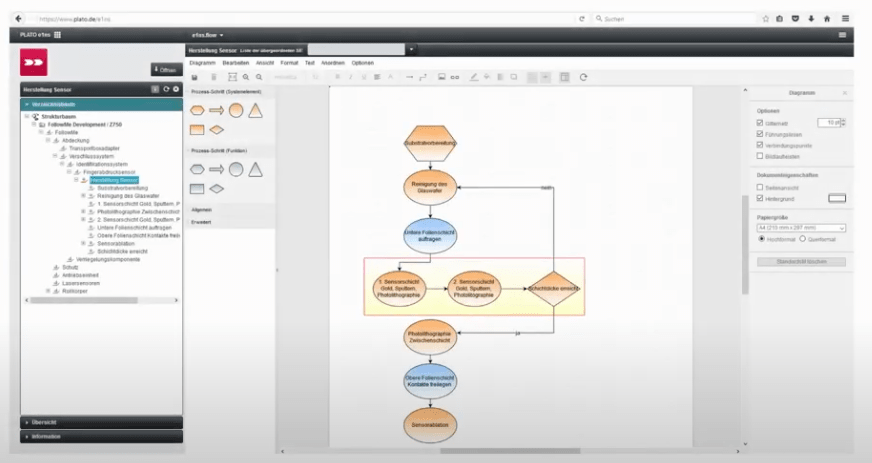Select the orange rectangle system element shape
Viewport: 872px width, 463px height.
tap(197, 130)
